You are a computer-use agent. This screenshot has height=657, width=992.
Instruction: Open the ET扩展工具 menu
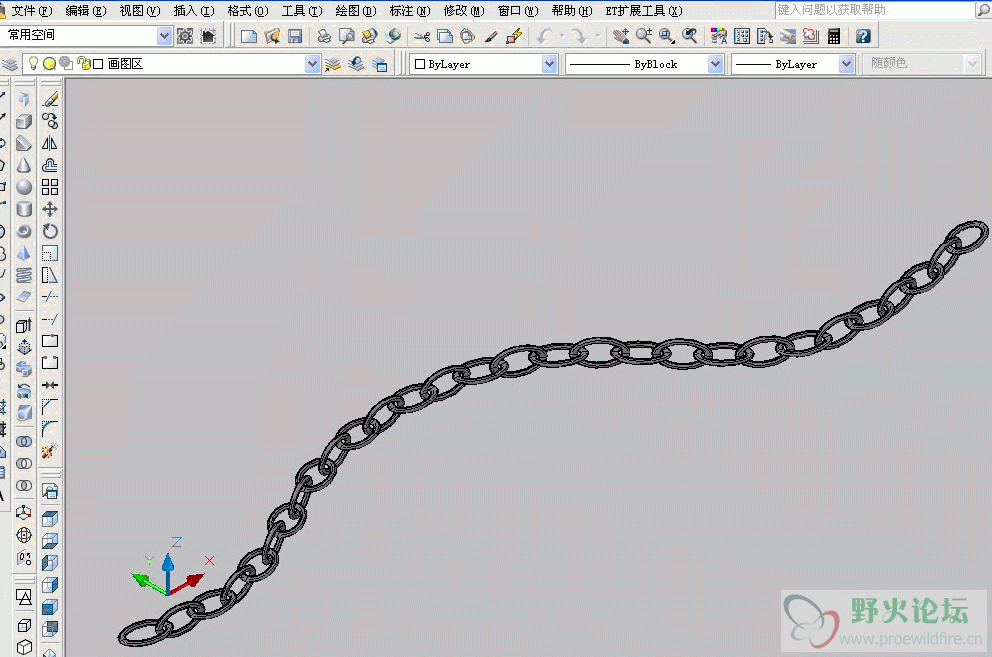pos(644,11)
